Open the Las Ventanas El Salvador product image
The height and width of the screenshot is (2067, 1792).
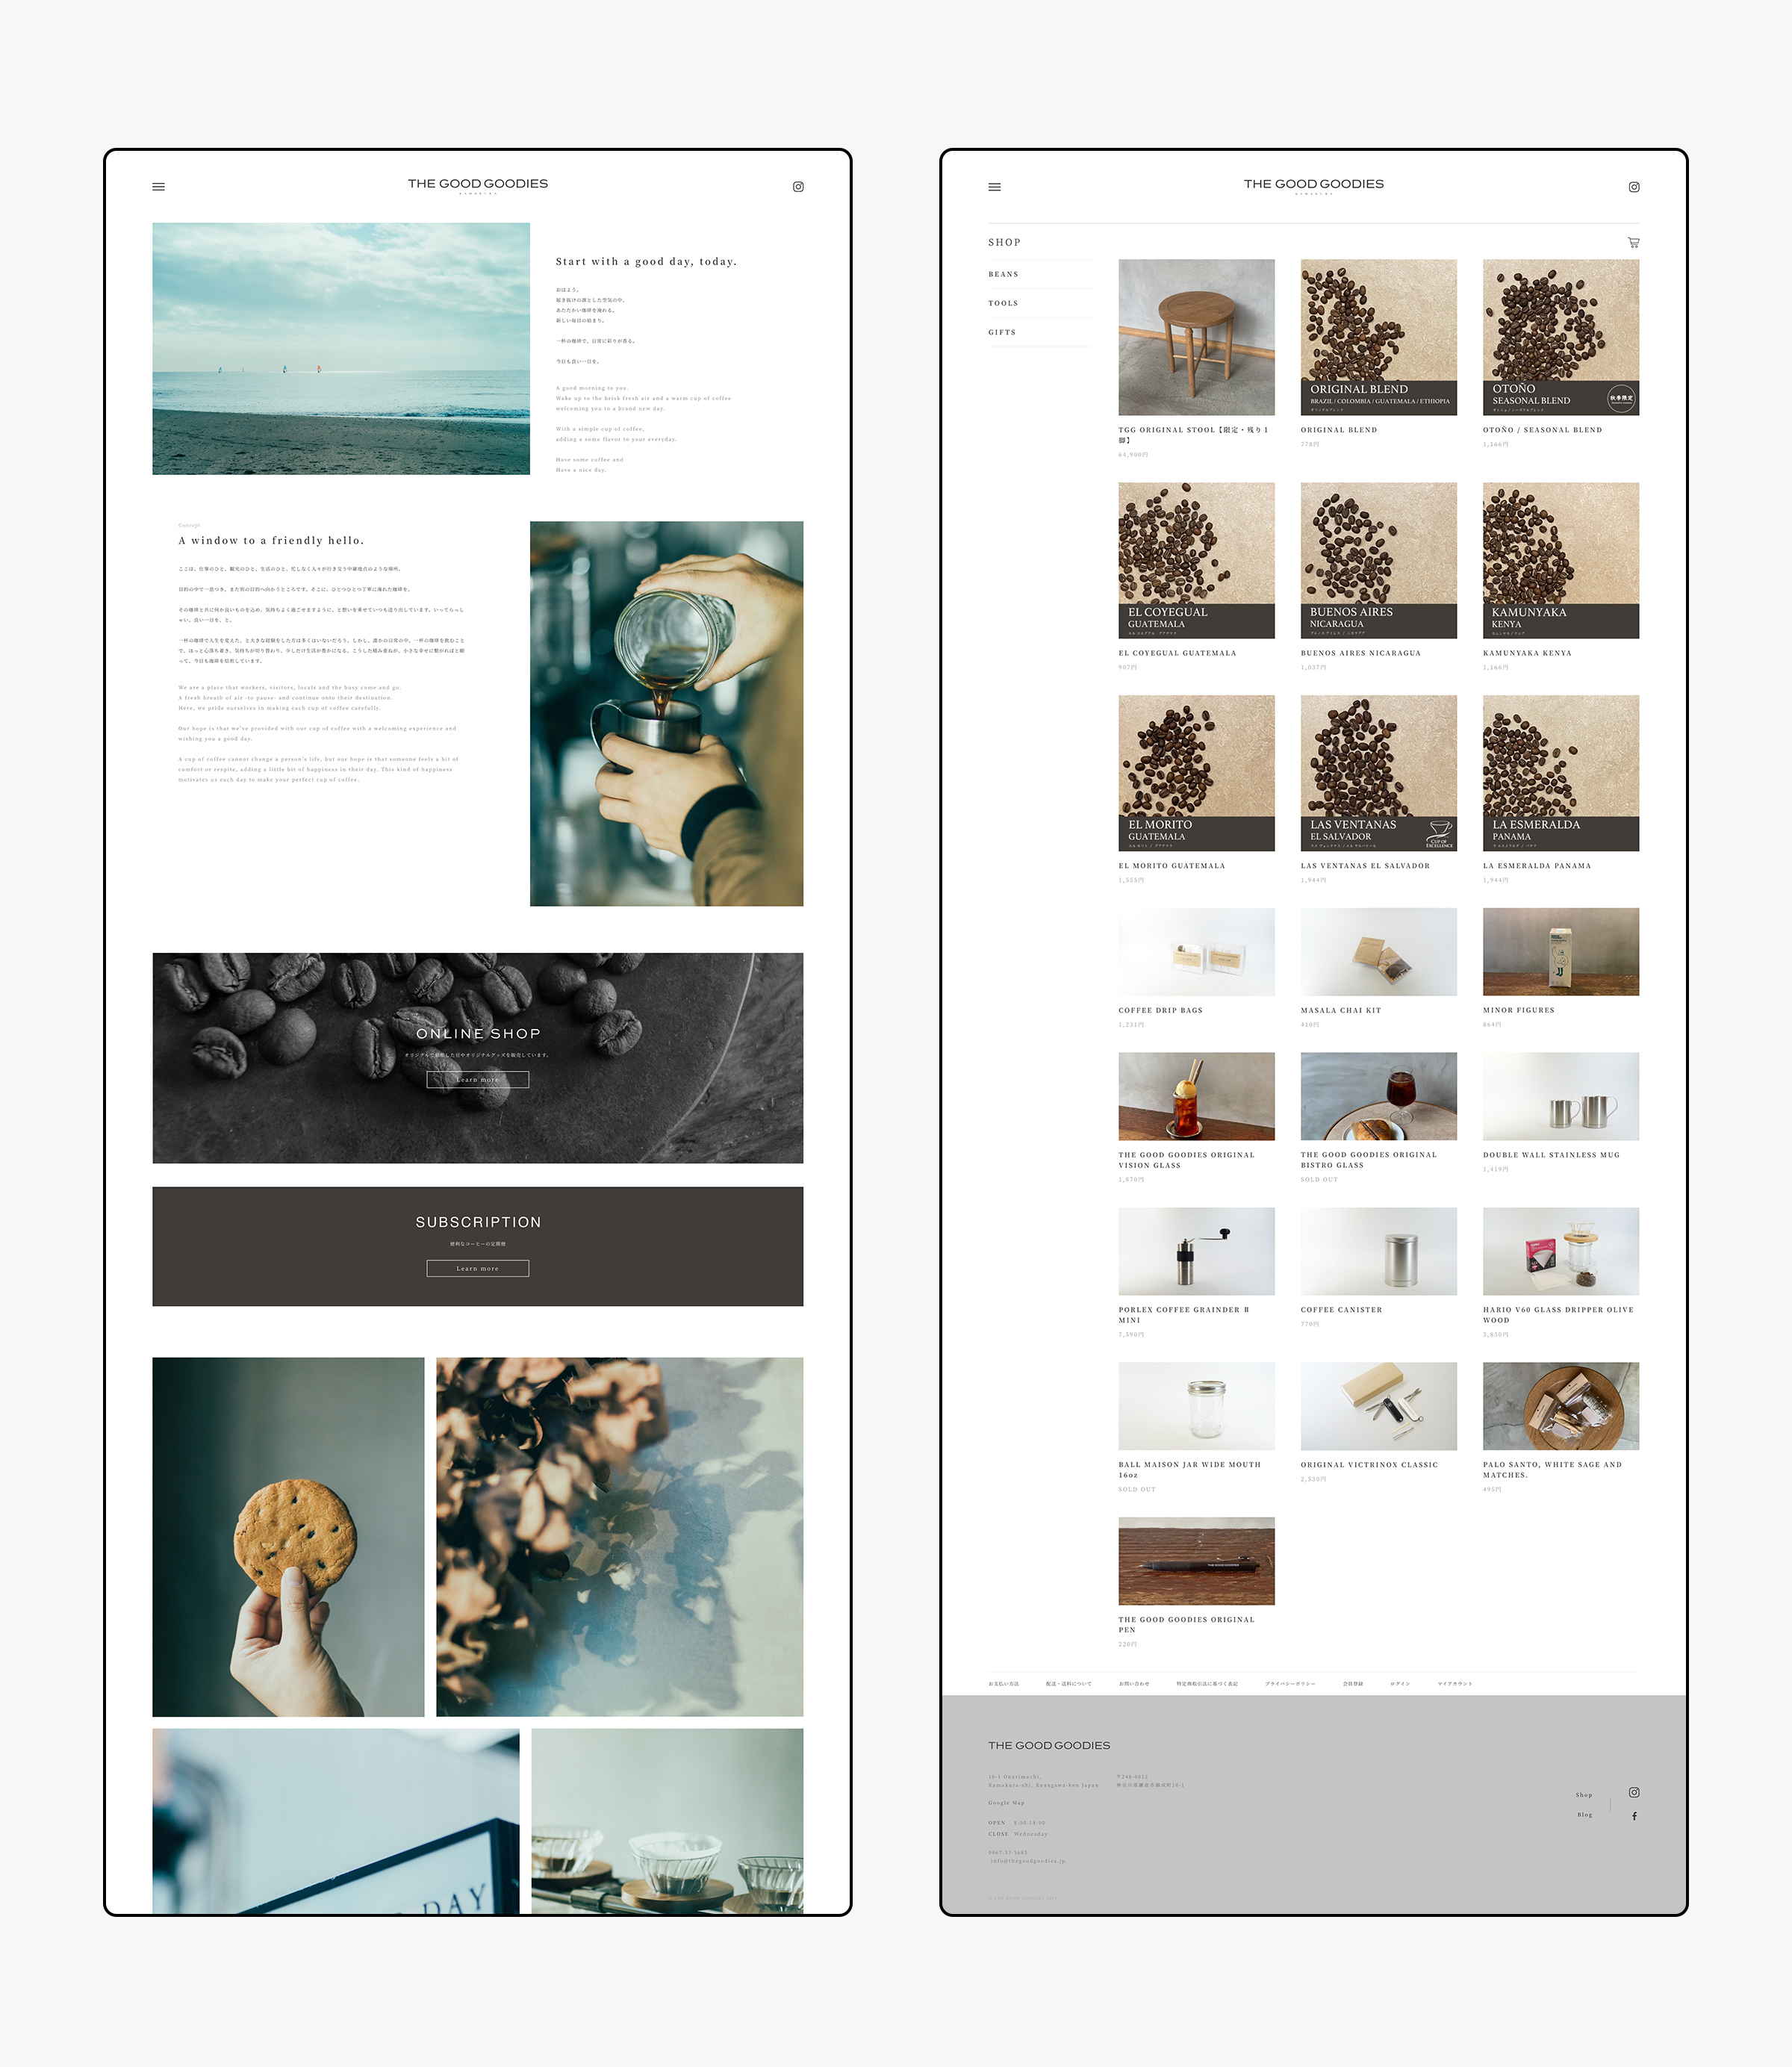click(x=1378, y=773)
